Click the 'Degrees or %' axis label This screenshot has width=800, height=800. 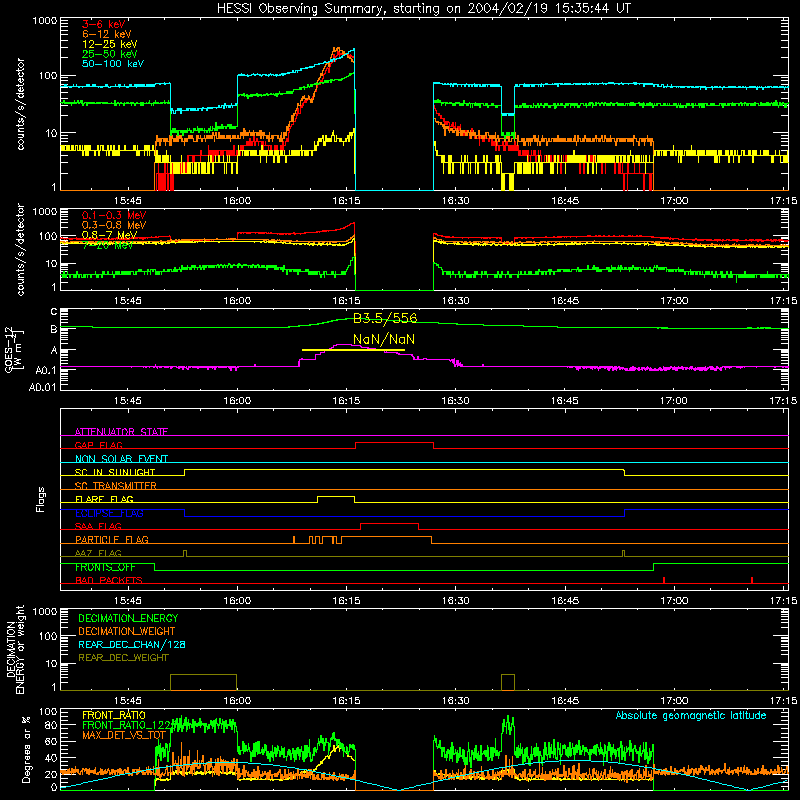(26, 749)
